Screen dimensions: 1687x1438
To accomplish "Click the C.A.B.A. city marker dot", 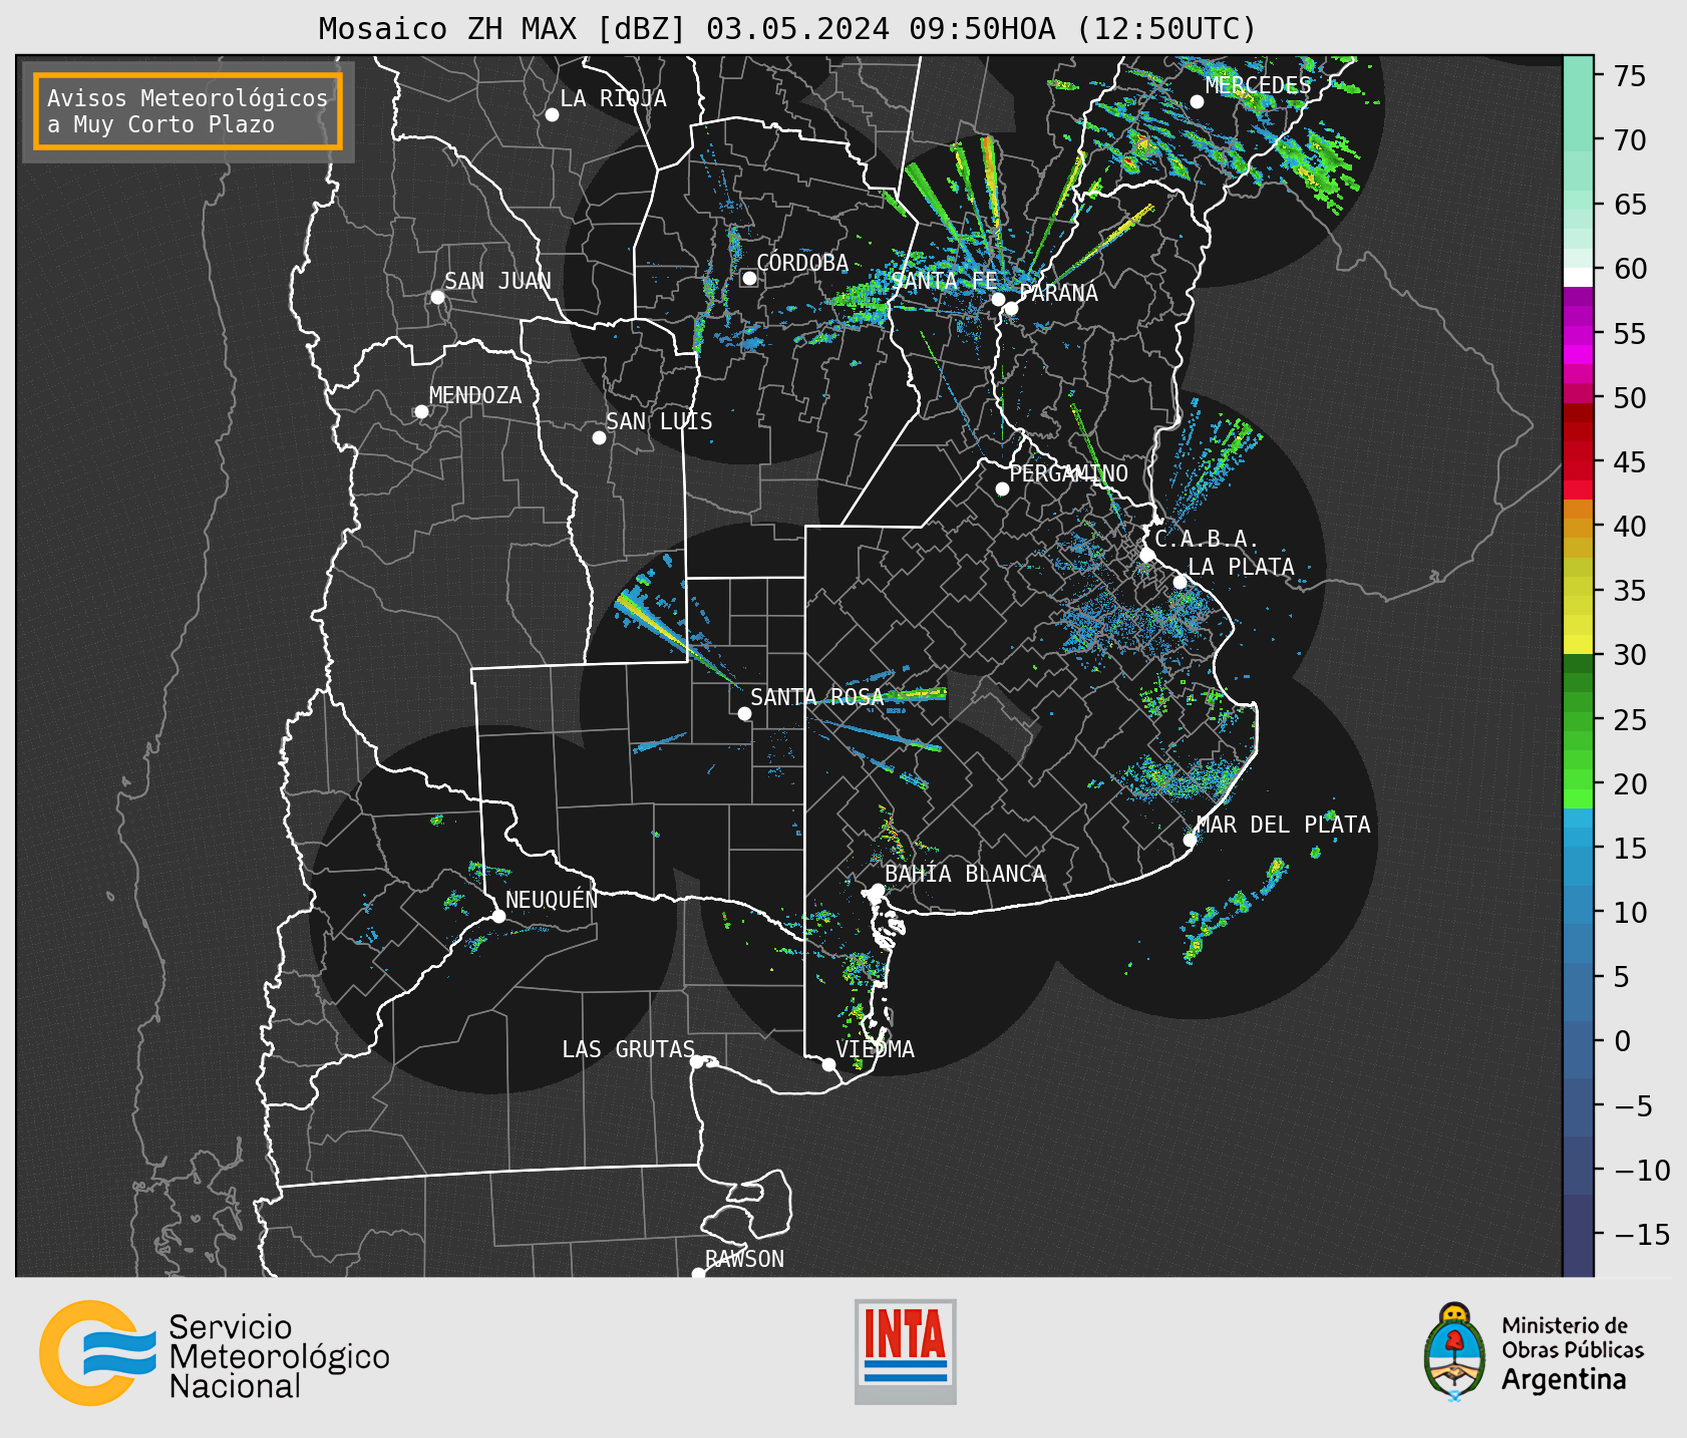I will click(x=1147, y=555).
